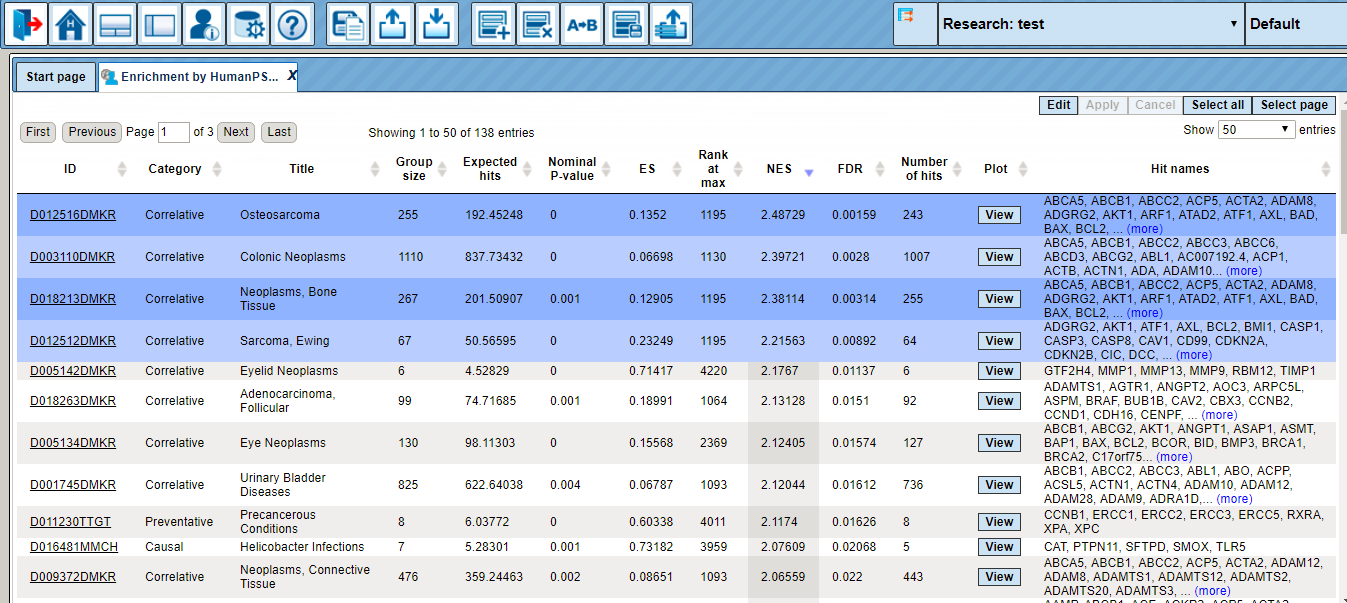Click the table calculator icon
The image size is (1347, 603).
tap(627, 24)
